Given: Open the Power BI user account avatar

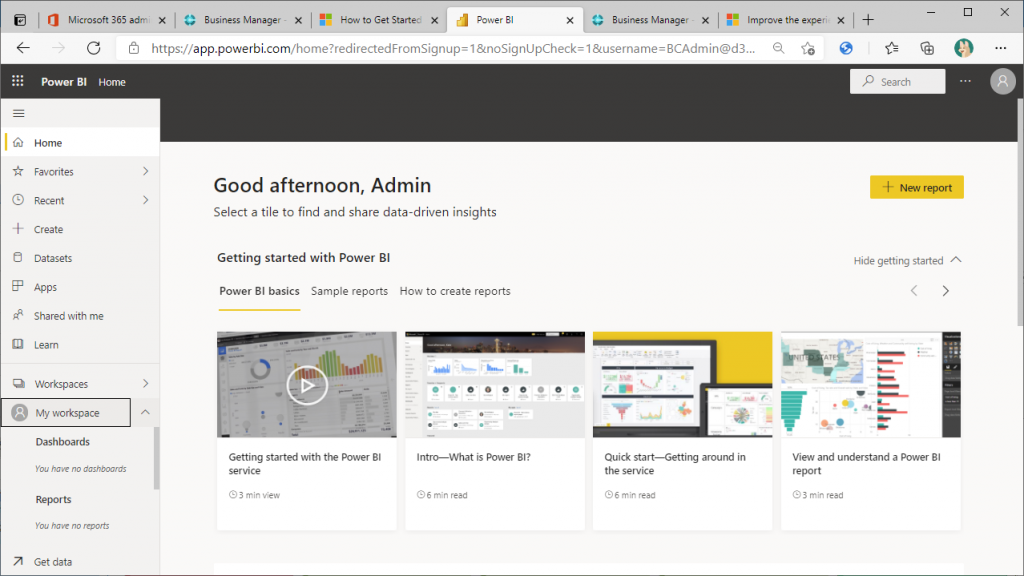Looking at the screenshot, I should (1002, 82).
